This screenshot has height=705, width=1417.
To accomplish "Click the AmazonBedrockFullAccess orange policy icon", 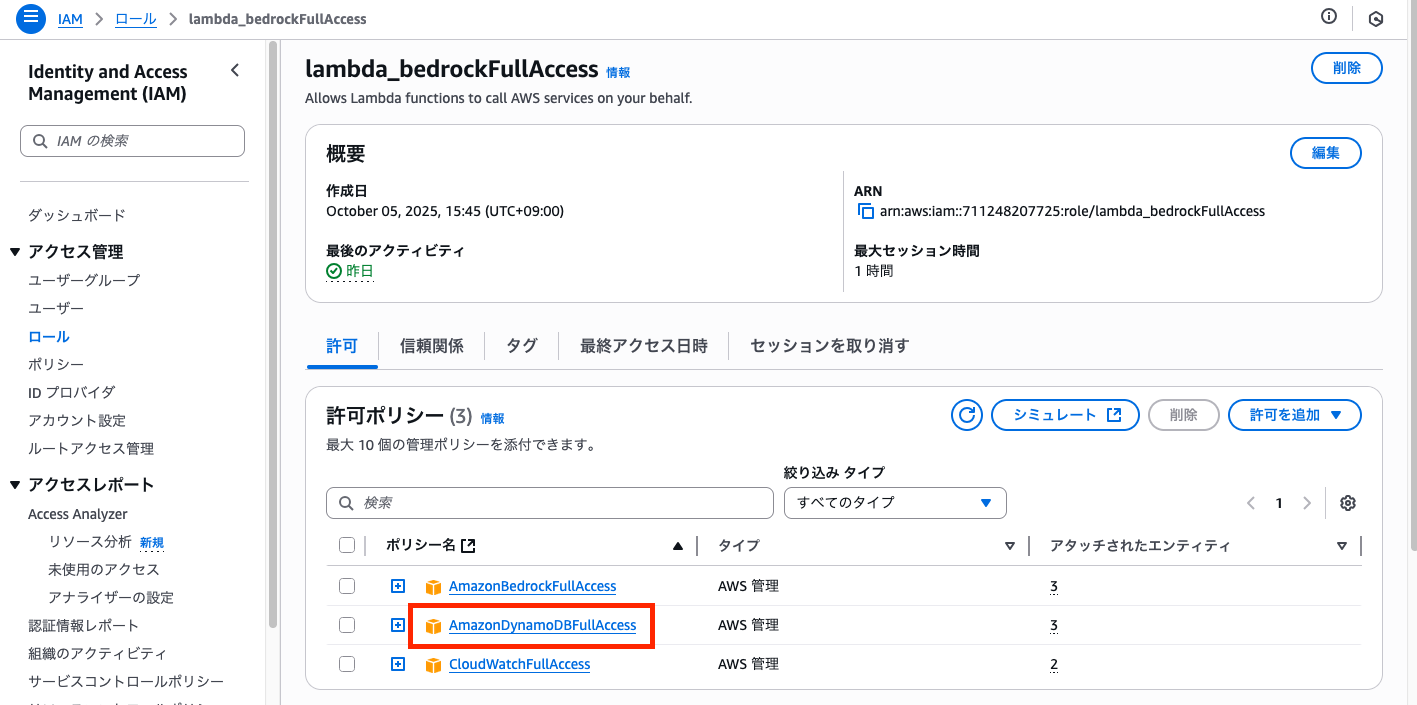I will pos(433,587).
